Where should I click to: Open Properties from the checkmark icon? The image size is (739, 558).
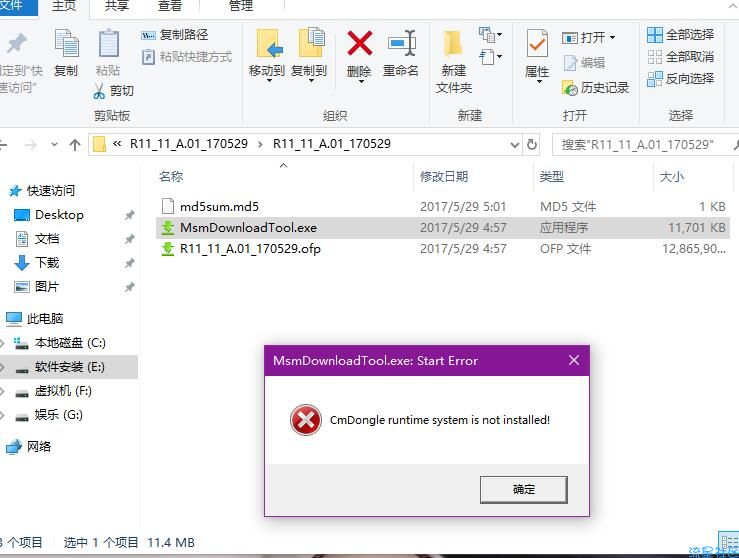point(537,44)
